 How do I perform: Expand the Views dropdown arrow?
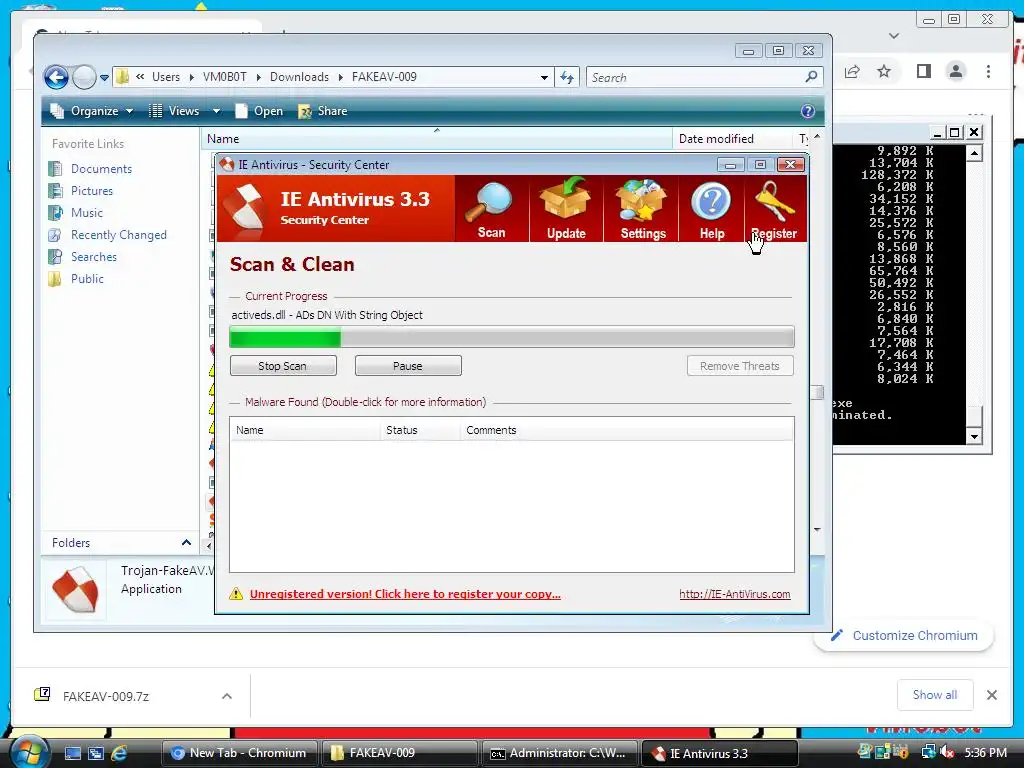point(216,111)
